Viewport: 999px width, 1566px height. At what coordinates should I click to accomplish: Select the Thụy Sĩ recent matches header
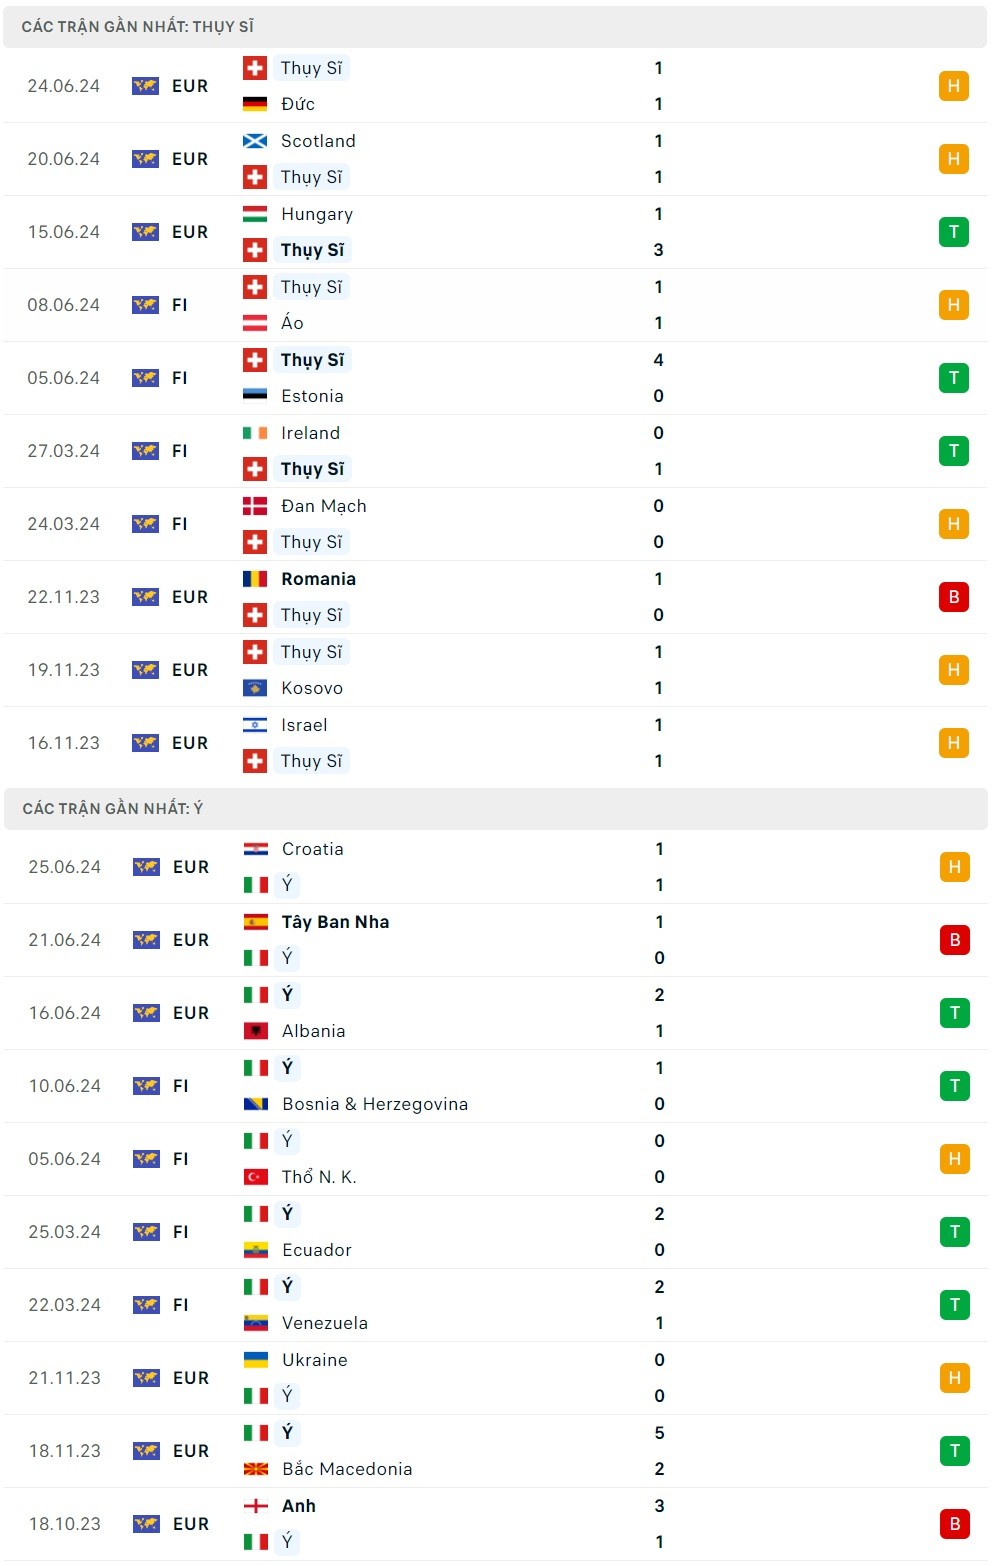click(138, 27)
